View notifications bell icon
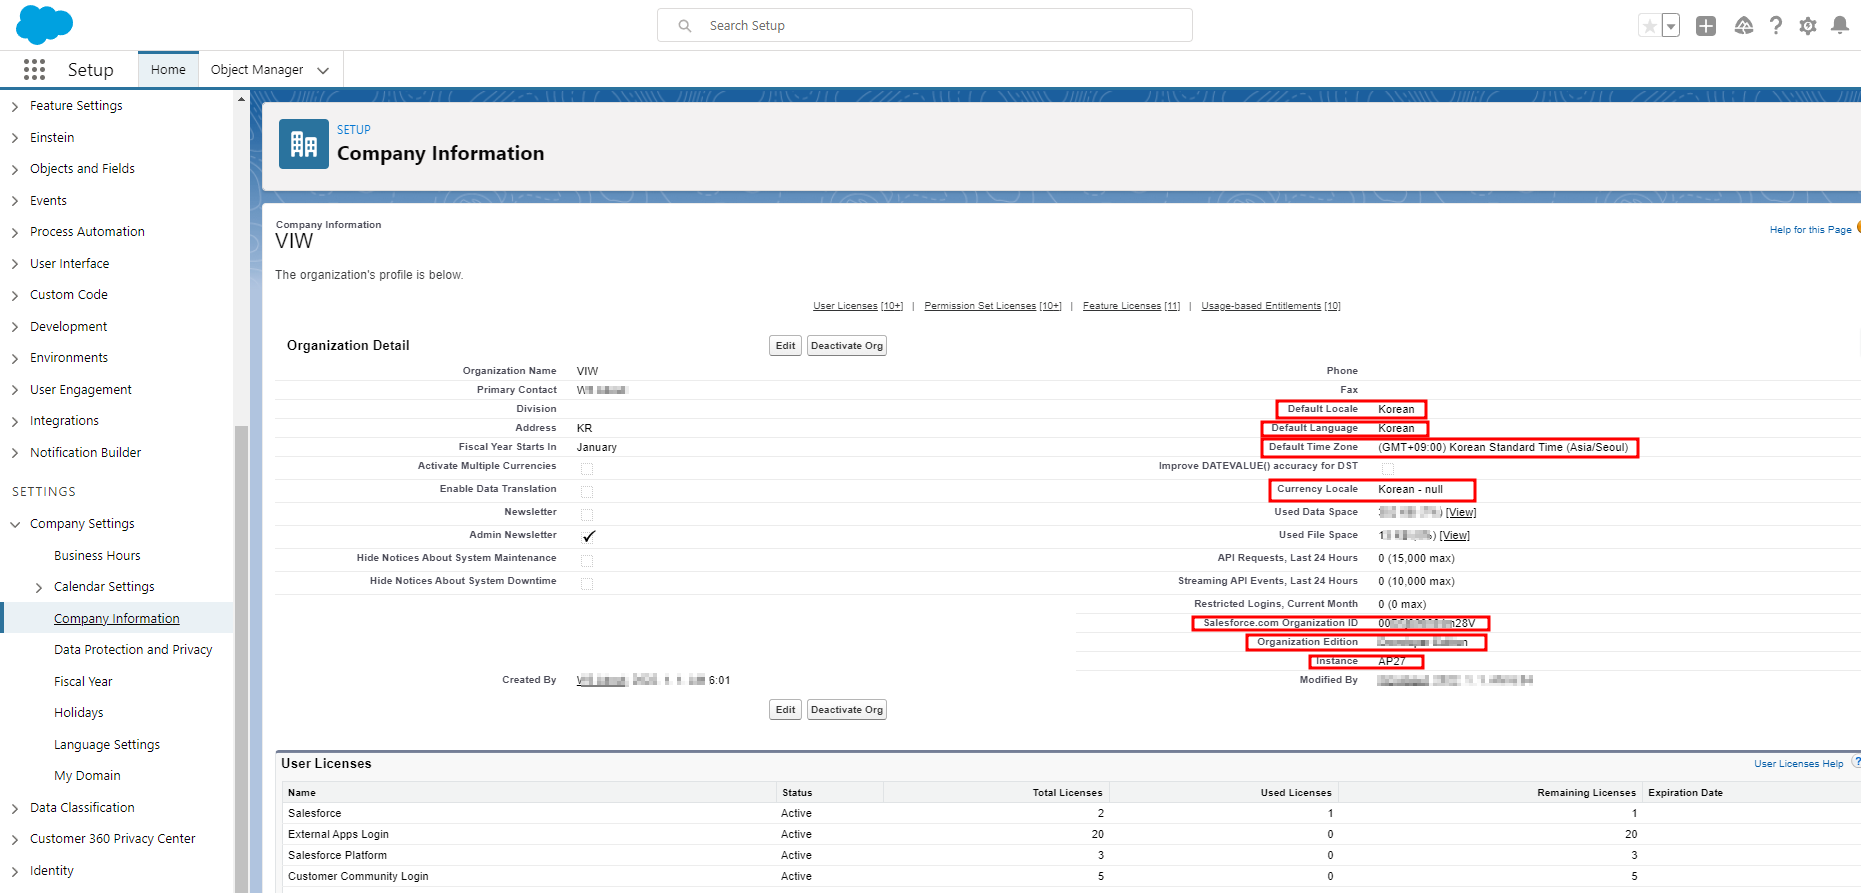The image size is (1861, 893). [x=1840, y=26]
